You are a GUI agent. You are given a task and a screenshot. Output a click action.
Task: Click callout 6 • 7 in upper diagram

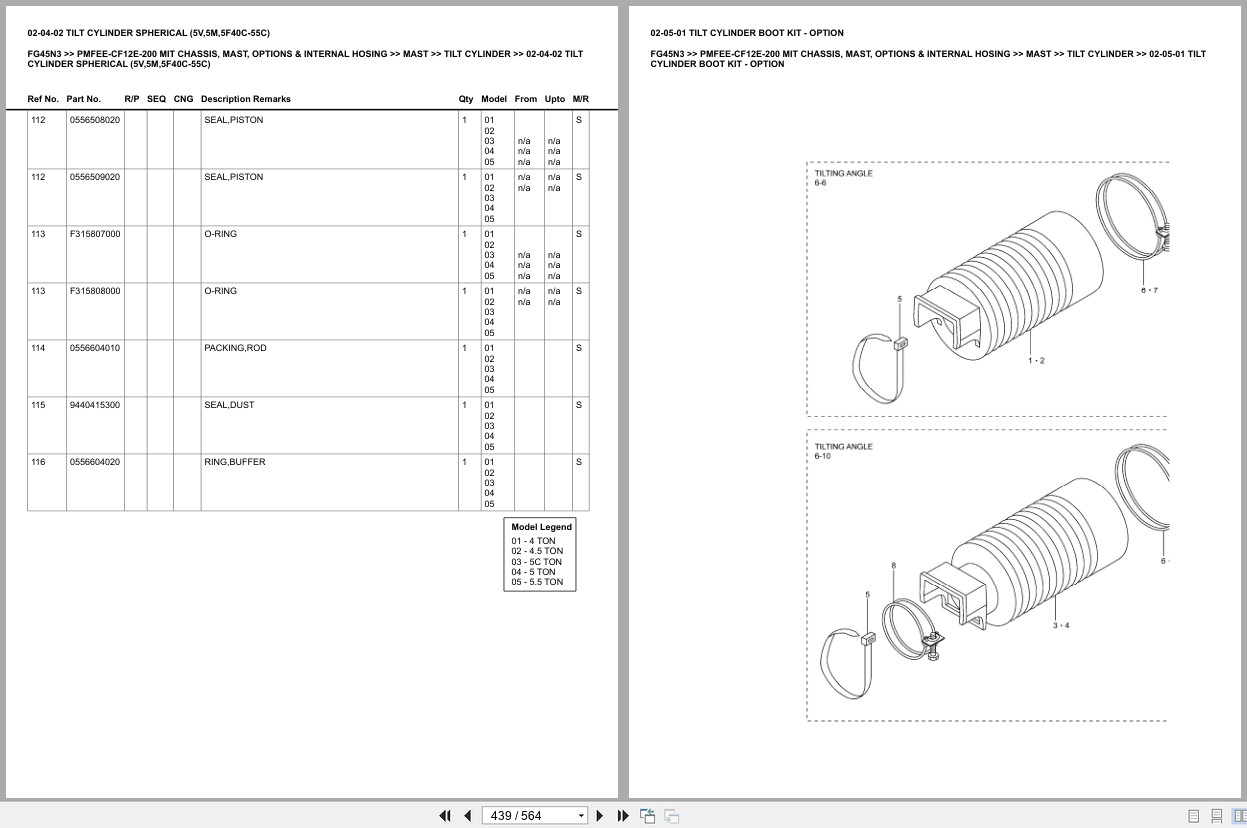(x=1149, y=290)
